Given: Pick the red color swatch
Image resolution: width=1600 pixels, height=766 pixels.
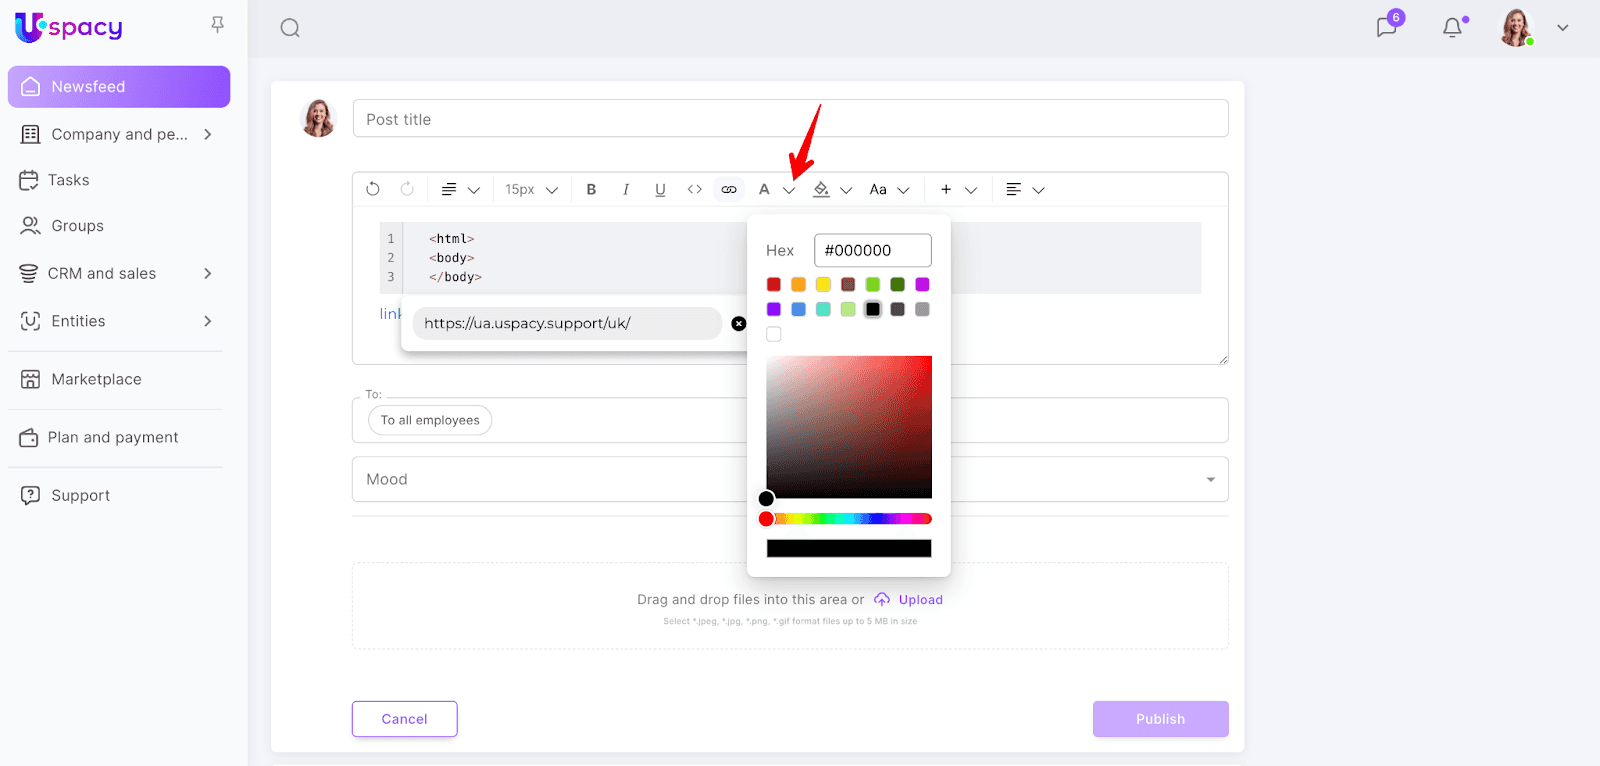Looking at the screenshot, I should [774, 285].
